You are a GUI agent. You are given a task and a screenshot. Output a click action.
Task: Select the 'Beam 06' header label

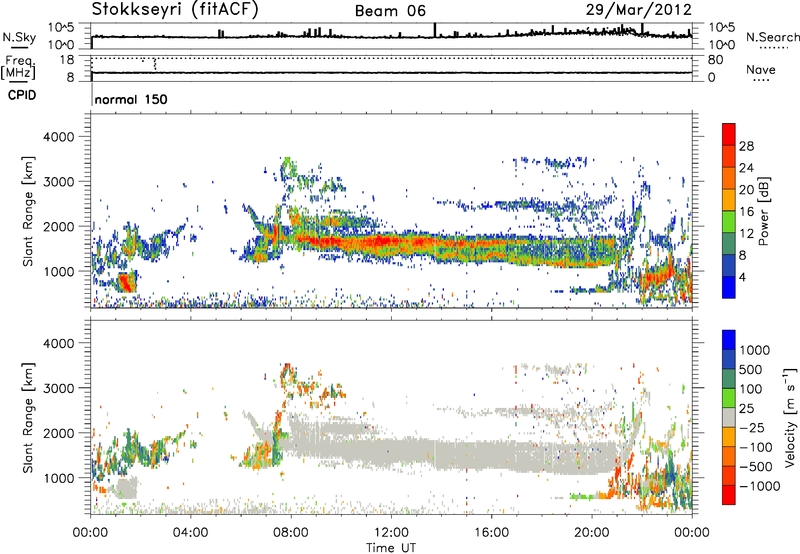coord(390,11)
